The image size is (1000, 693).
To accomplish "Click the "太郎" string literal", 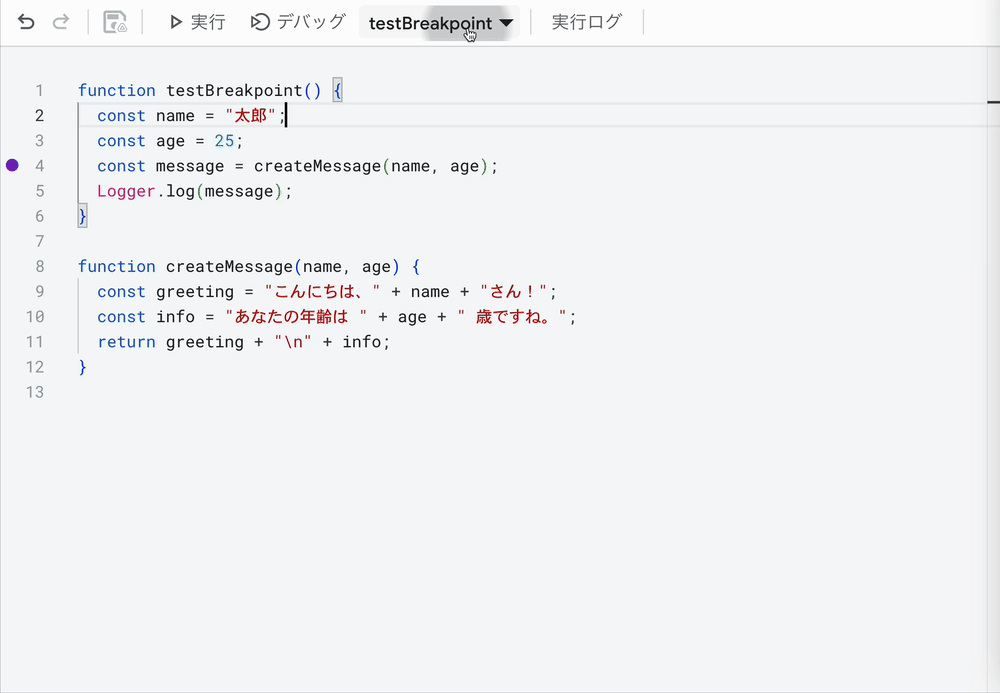I will (x=250, y=115).
